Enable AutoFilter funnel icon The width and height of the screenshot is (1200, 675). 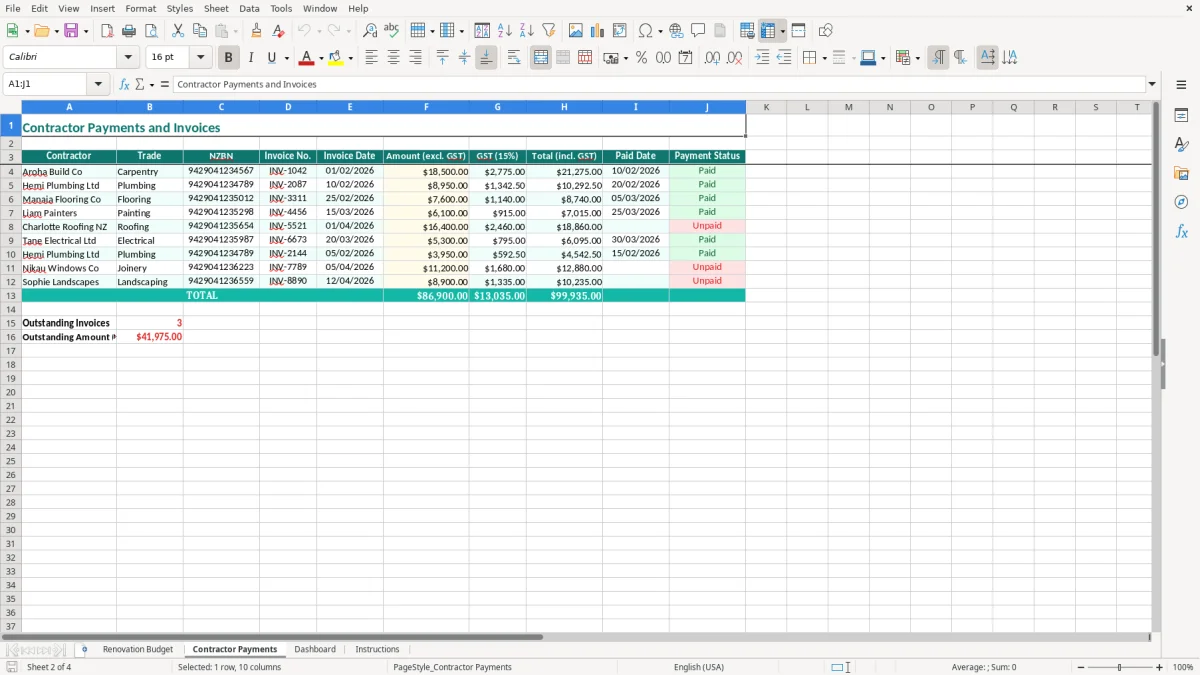coord(548,31)
